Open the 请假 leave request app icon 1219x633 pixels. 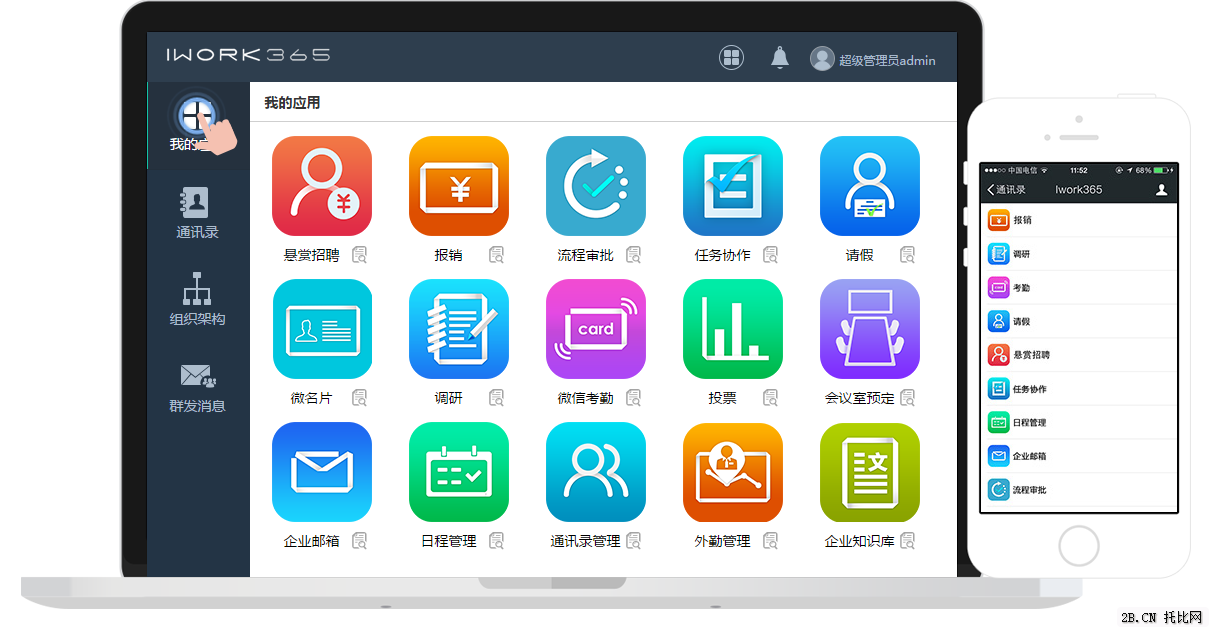[870, 186]
